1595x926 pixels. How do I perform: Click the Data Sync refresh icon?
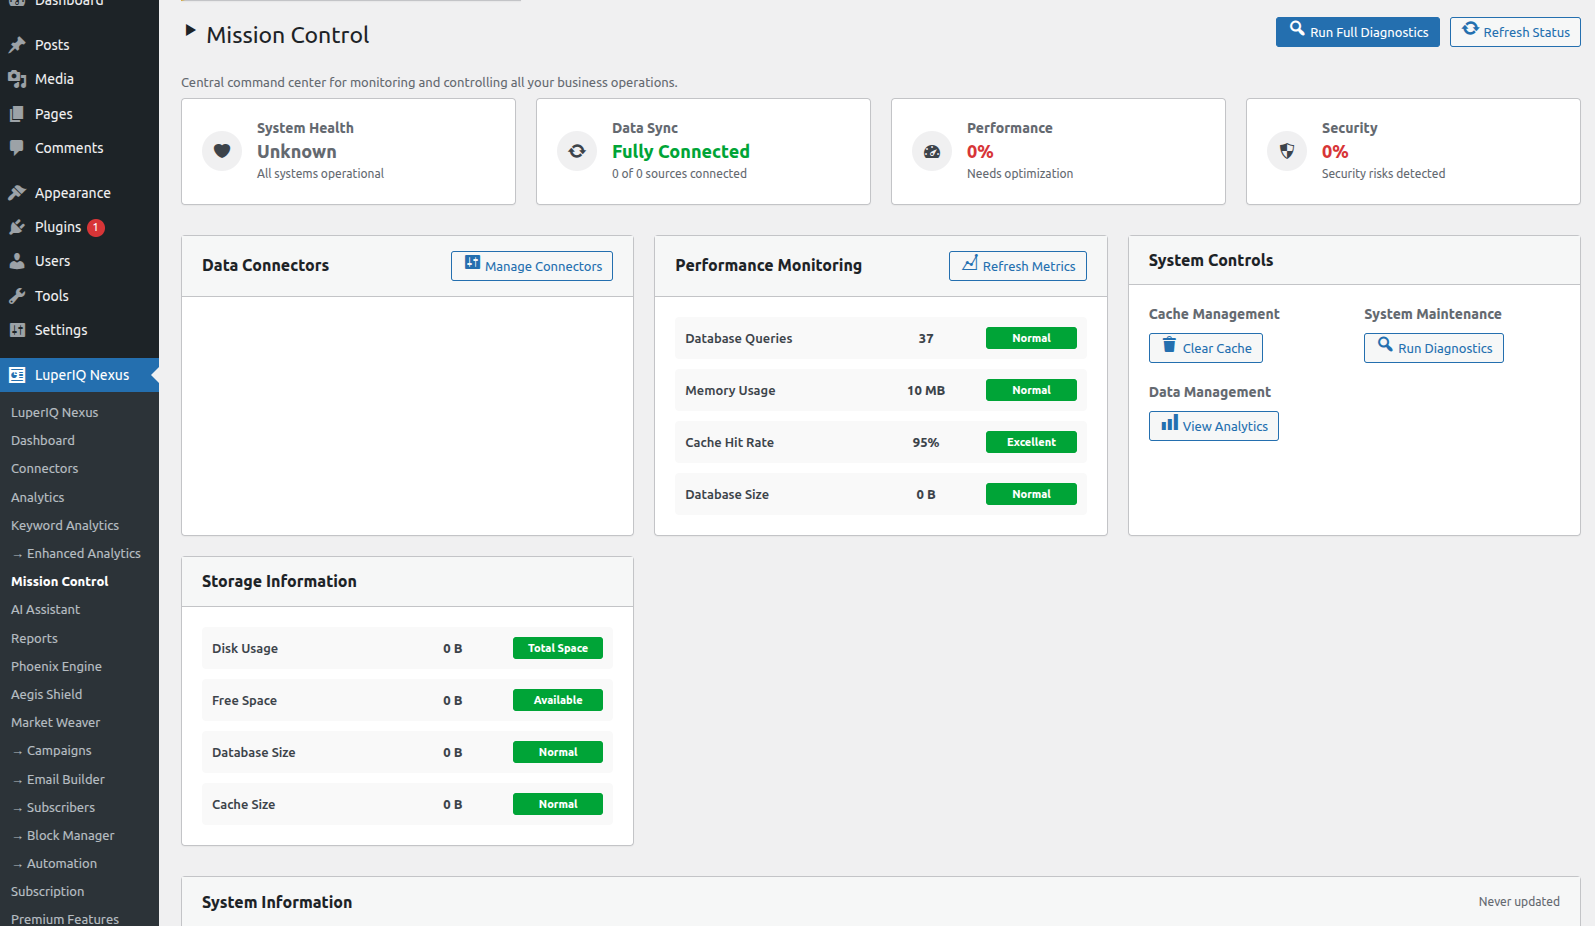pos(577,151)
